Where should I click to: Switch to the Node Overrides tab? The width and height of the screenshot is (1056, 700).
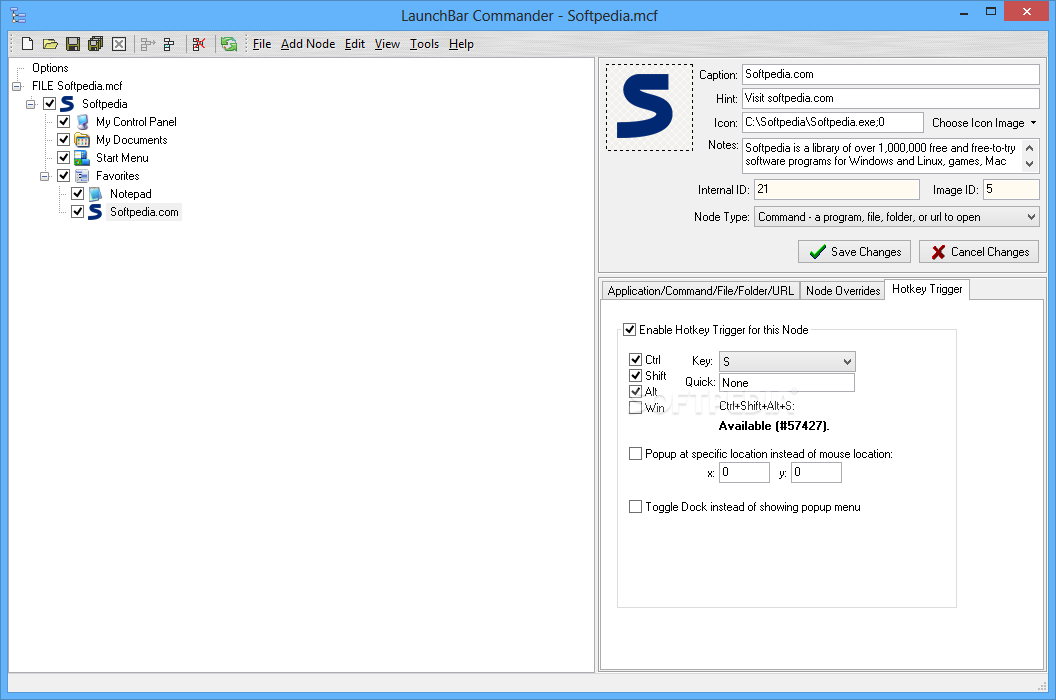[x=843, y=290]
